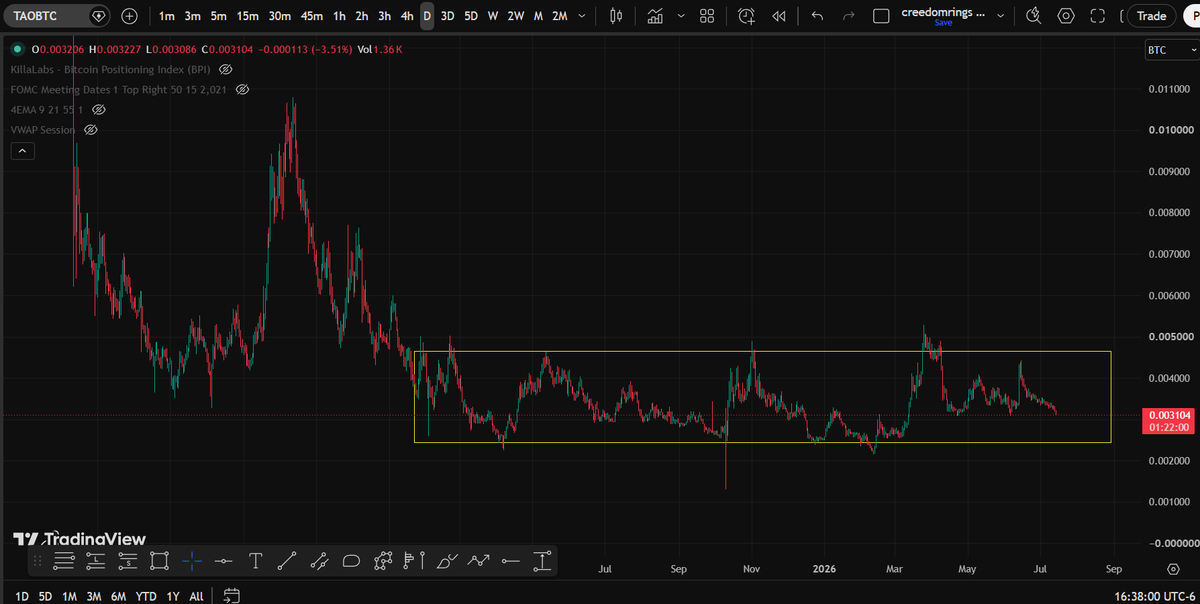The height and width of the screenshot is (604, 1200).
Task: Open the creedomrings layout dropdown arrow
Action: [1001, 16]
